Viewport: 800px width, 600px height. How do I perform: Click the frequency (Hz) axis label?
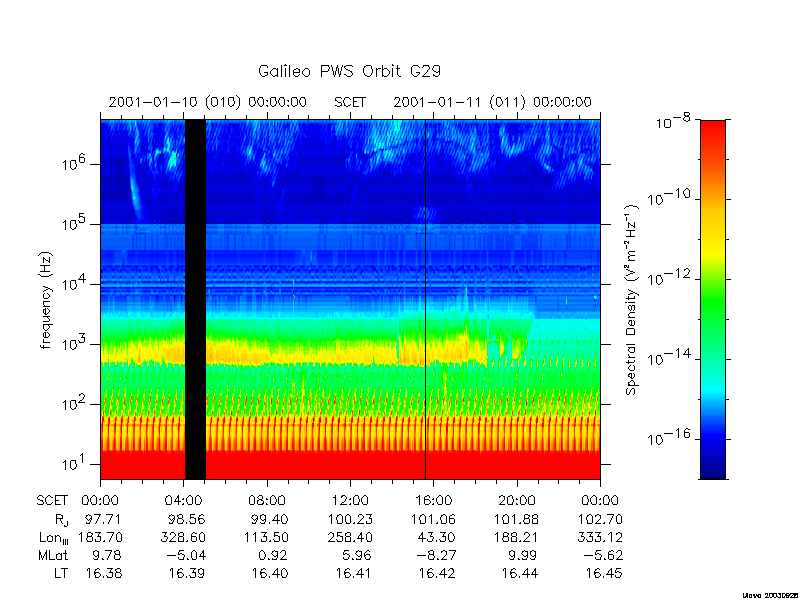46,300
